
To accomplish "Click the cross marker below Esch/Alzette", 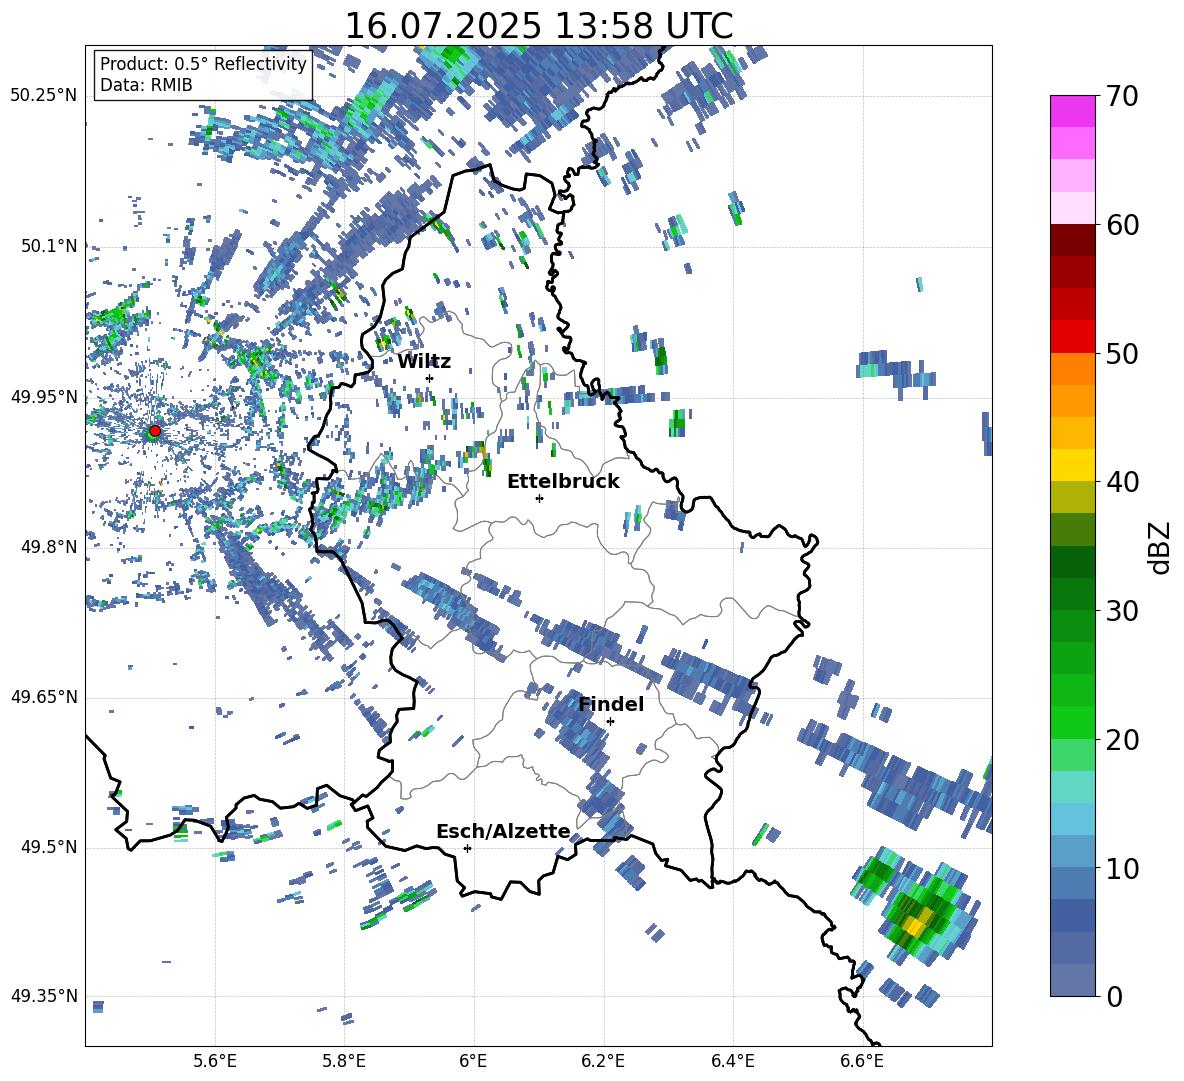I will (x=467, y=848).
